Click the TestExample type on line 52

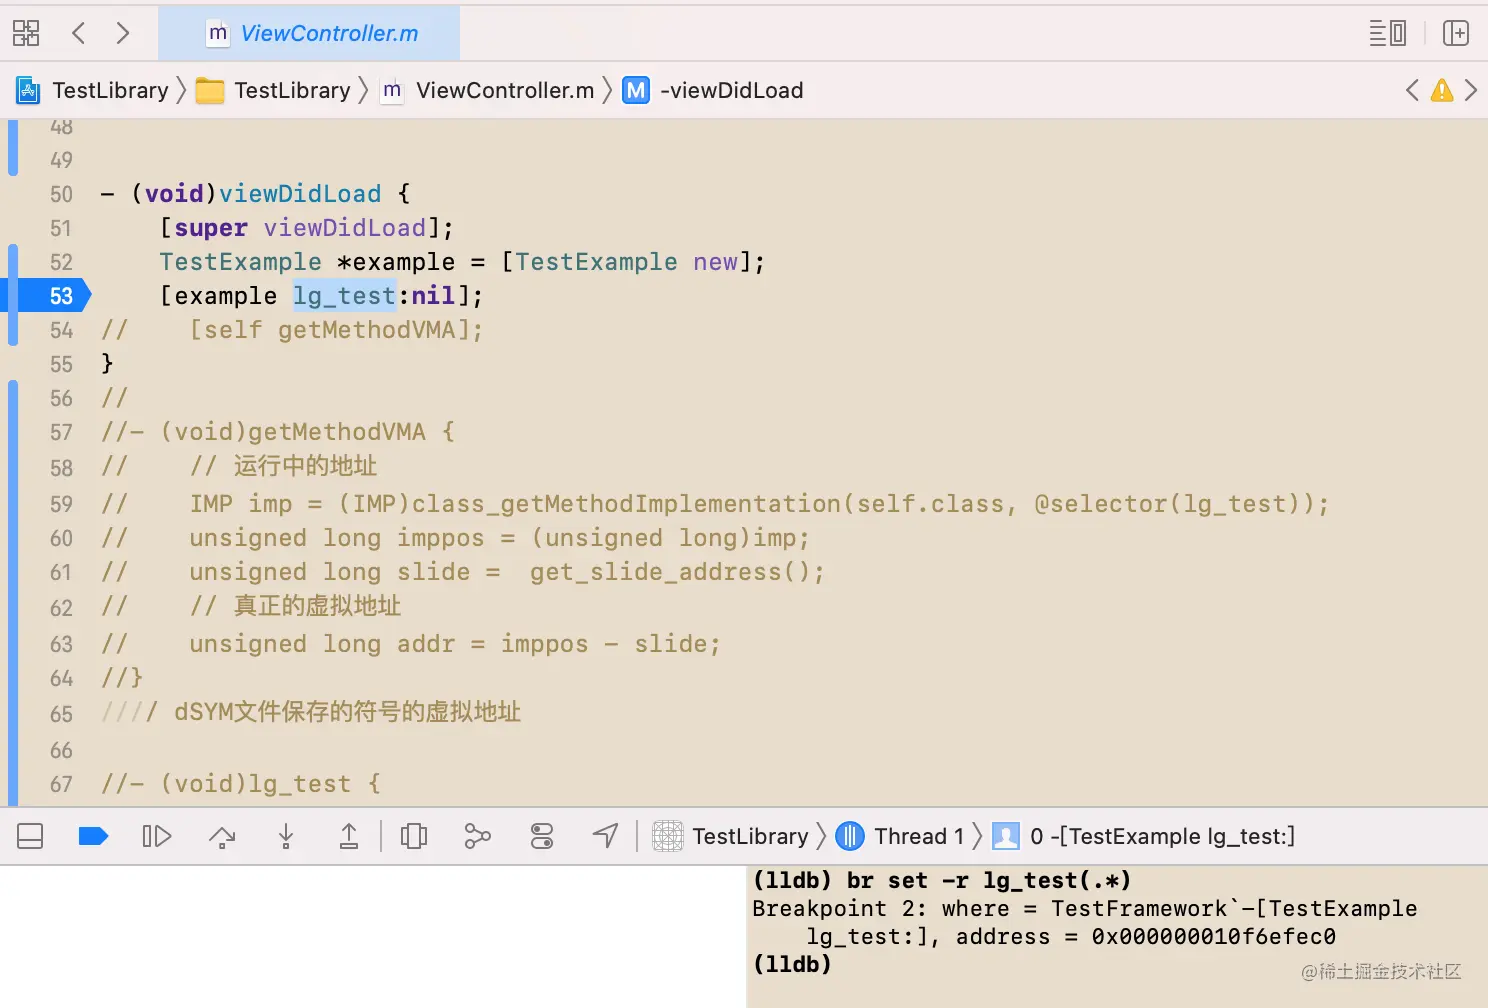pyautogui.click(x=240, y=262)
